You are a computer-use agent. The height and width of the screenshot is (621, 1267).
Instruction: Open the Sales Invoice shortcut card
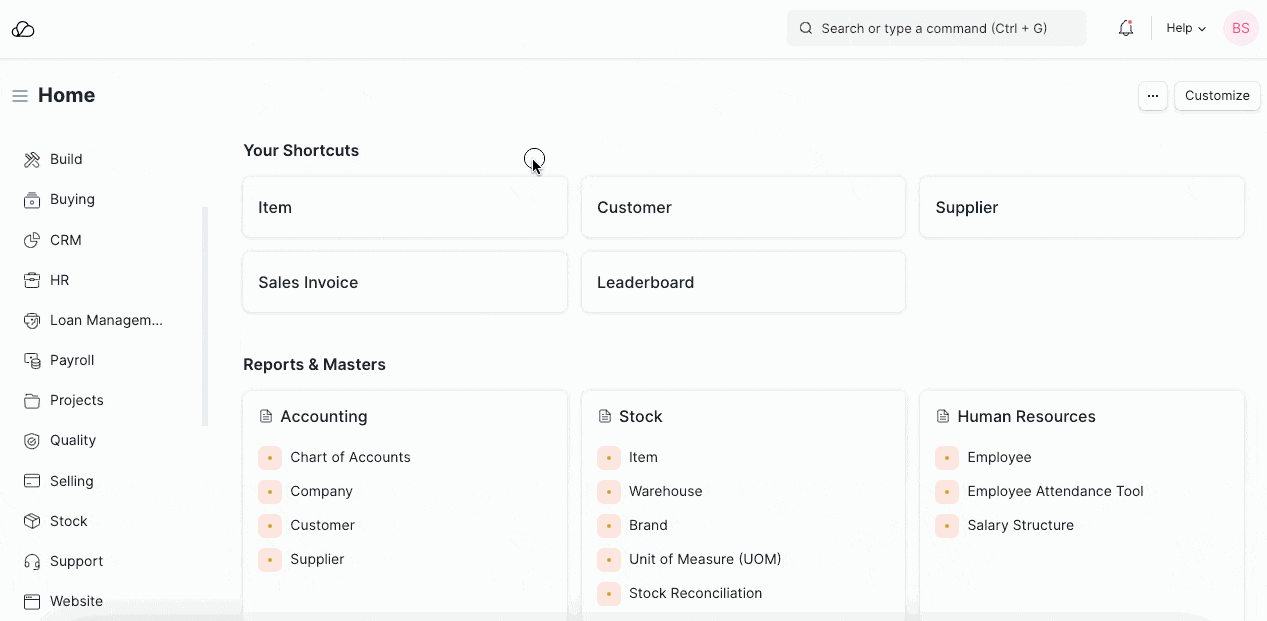tap(404, 282)
